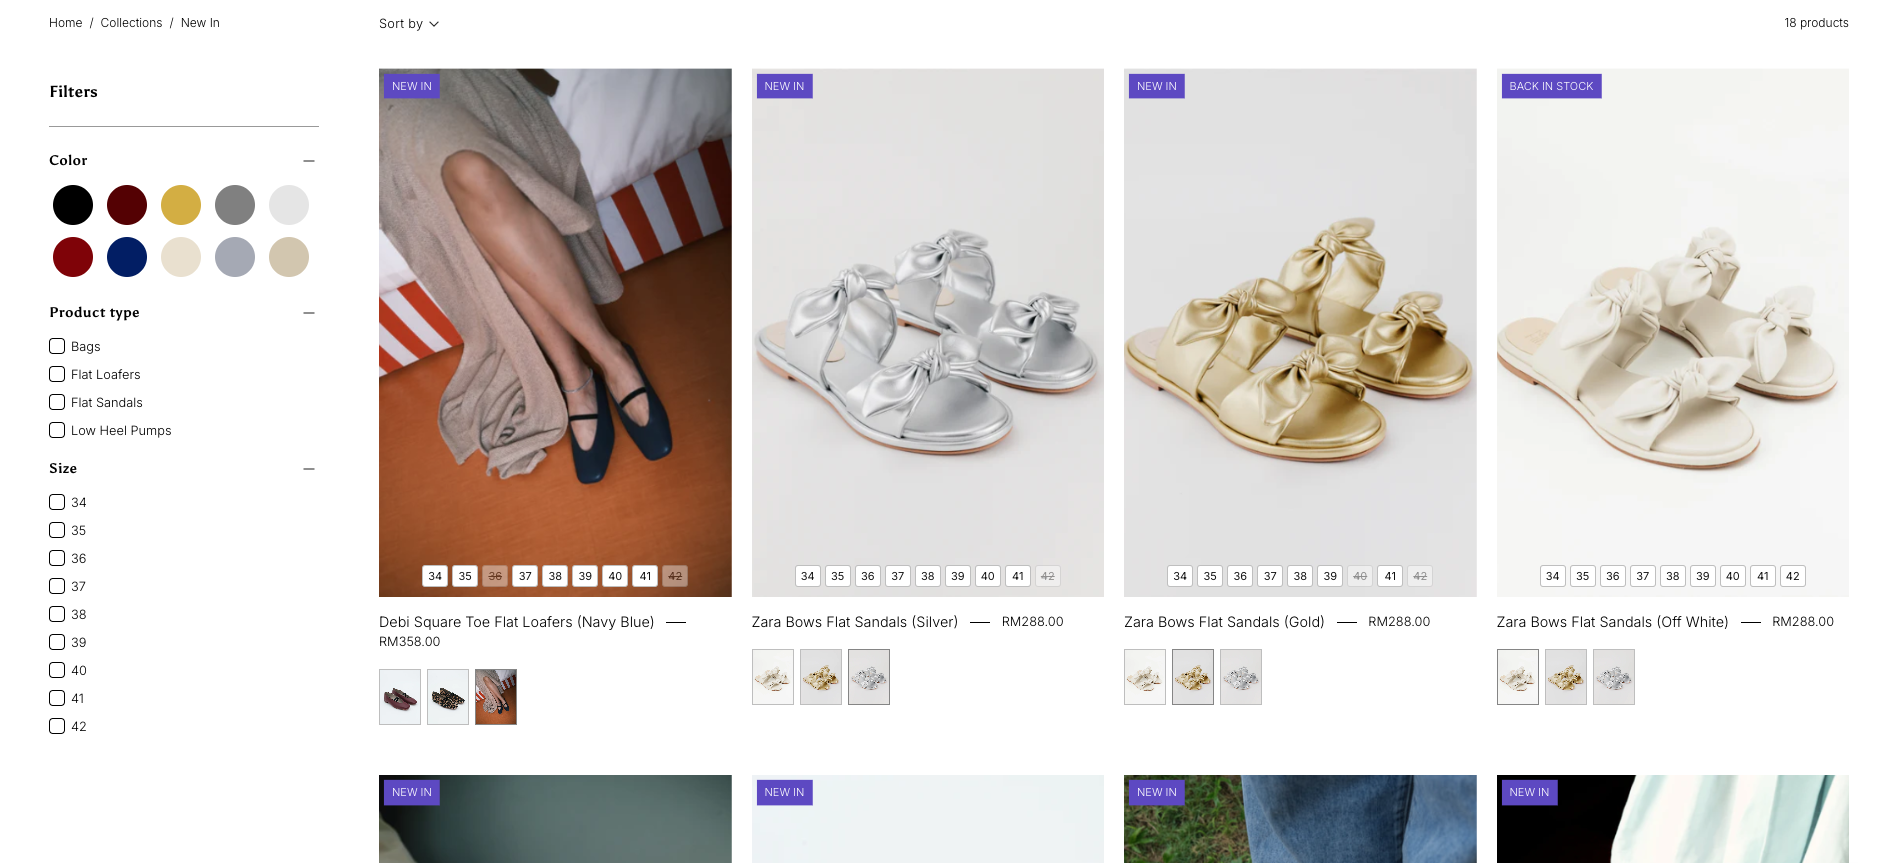The width and height of the screenshot is (1902, 863).
Task: Open Zara Bows Flat Sandals (Silver) product title
Action: coord(854,622)
